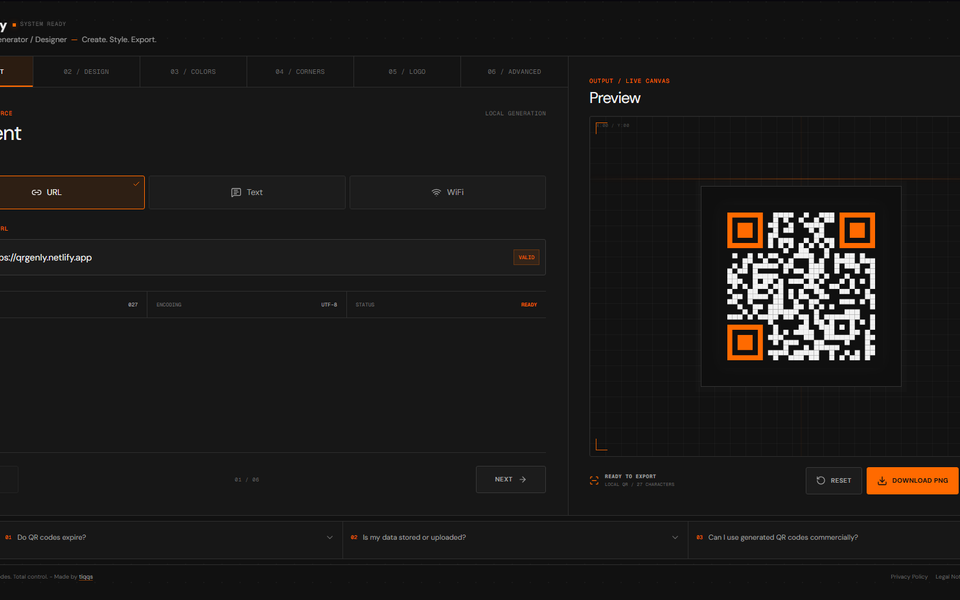Click the NEXT arrow button
Screen dimensions: 960x600
511,479
